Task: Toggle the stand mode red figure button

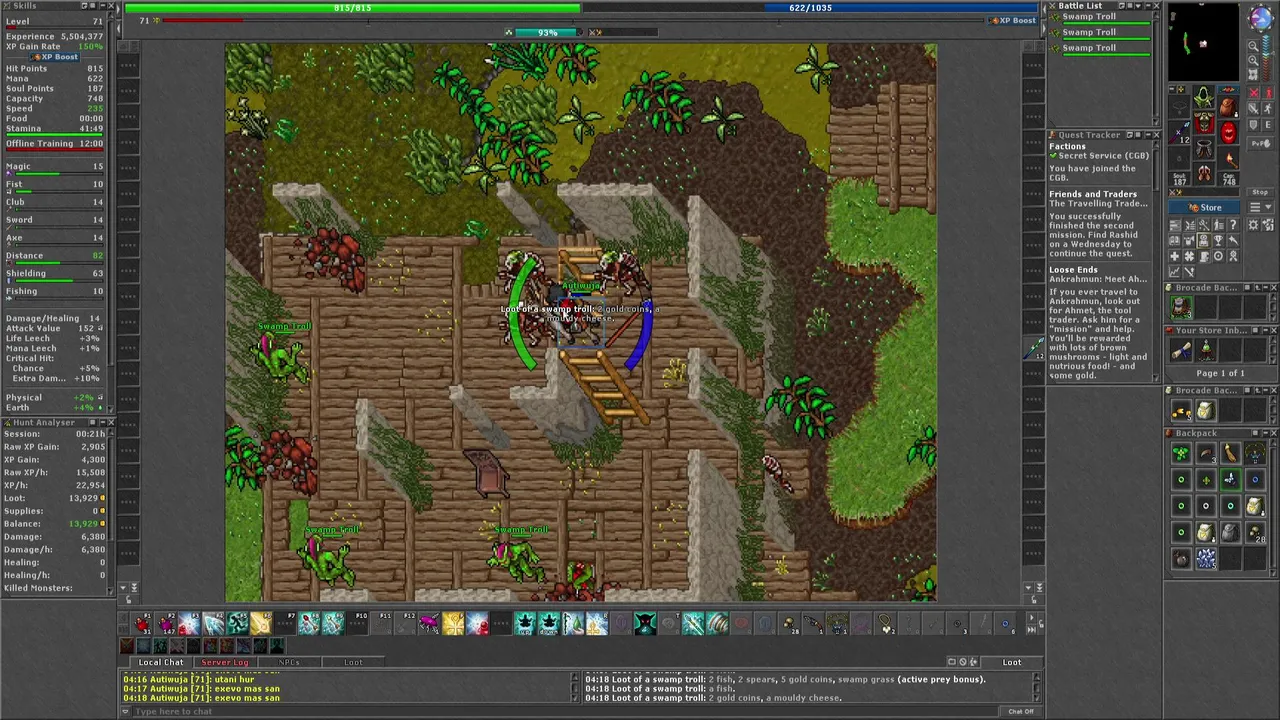Action: click(x=1268, y=92)
